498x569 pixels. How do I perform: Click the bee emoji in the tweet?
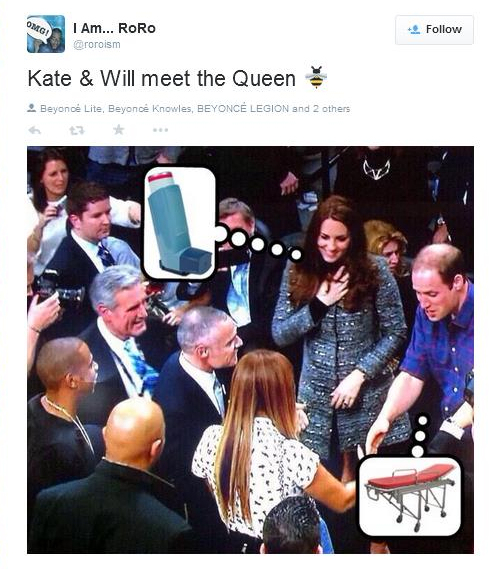(x=317, y=77)
